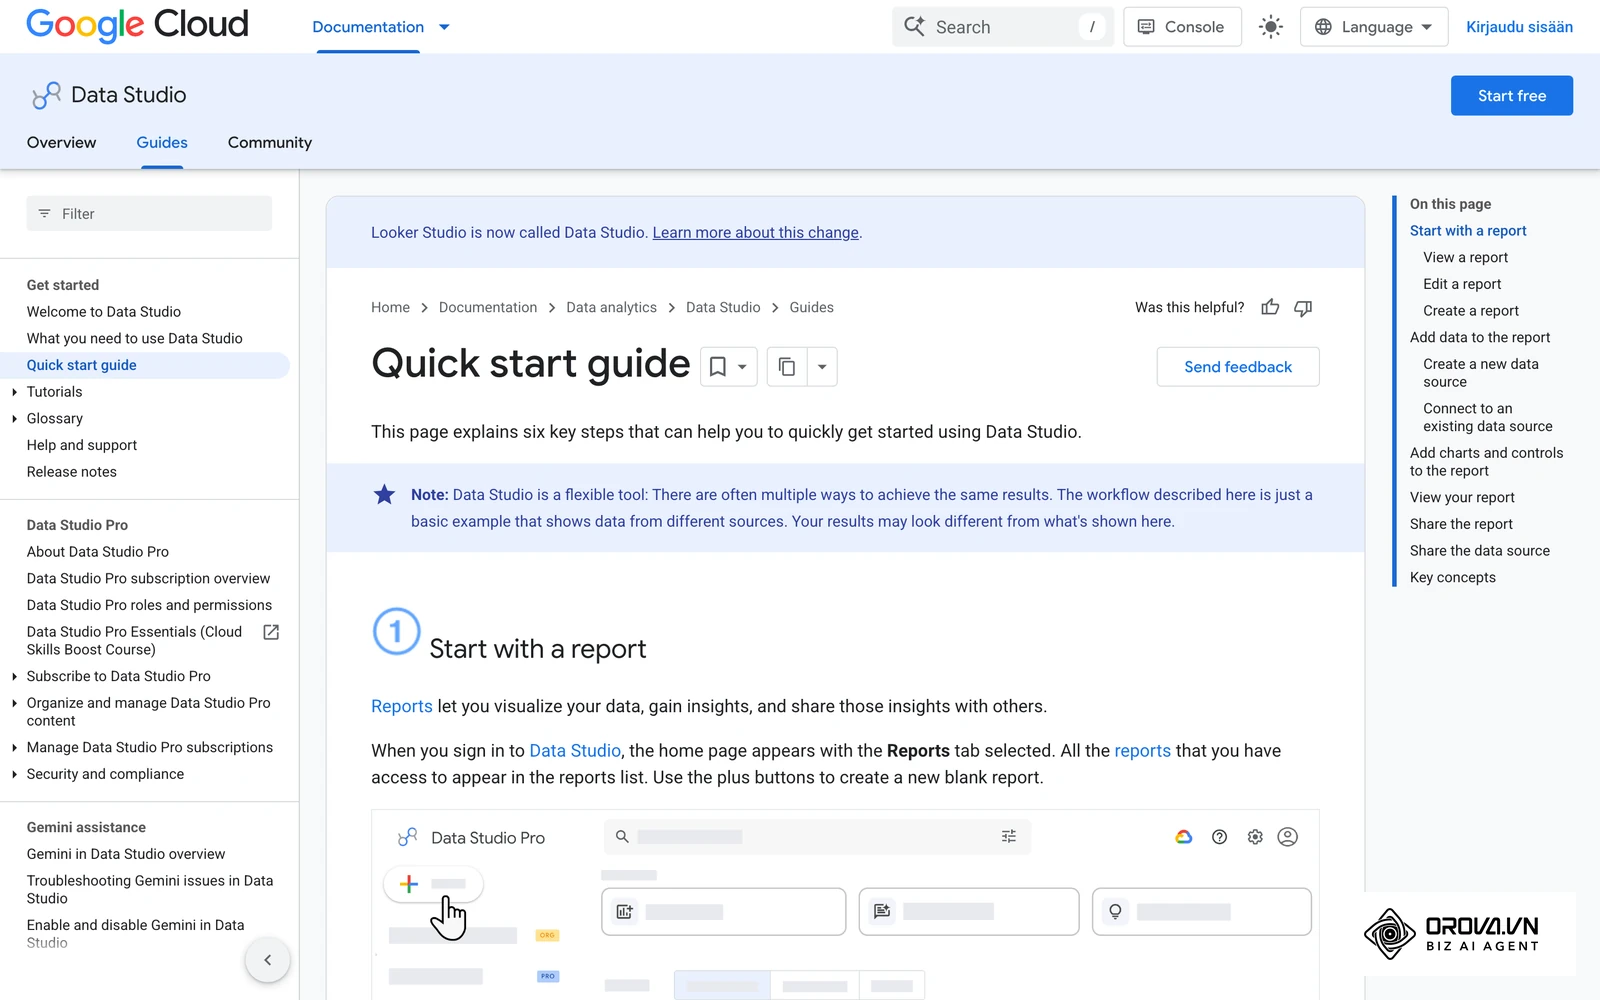Image resolution: width=1600 pixels, height=1000 pixels.
Task: Click in the Search field
Action: (x=1003, y=27)
